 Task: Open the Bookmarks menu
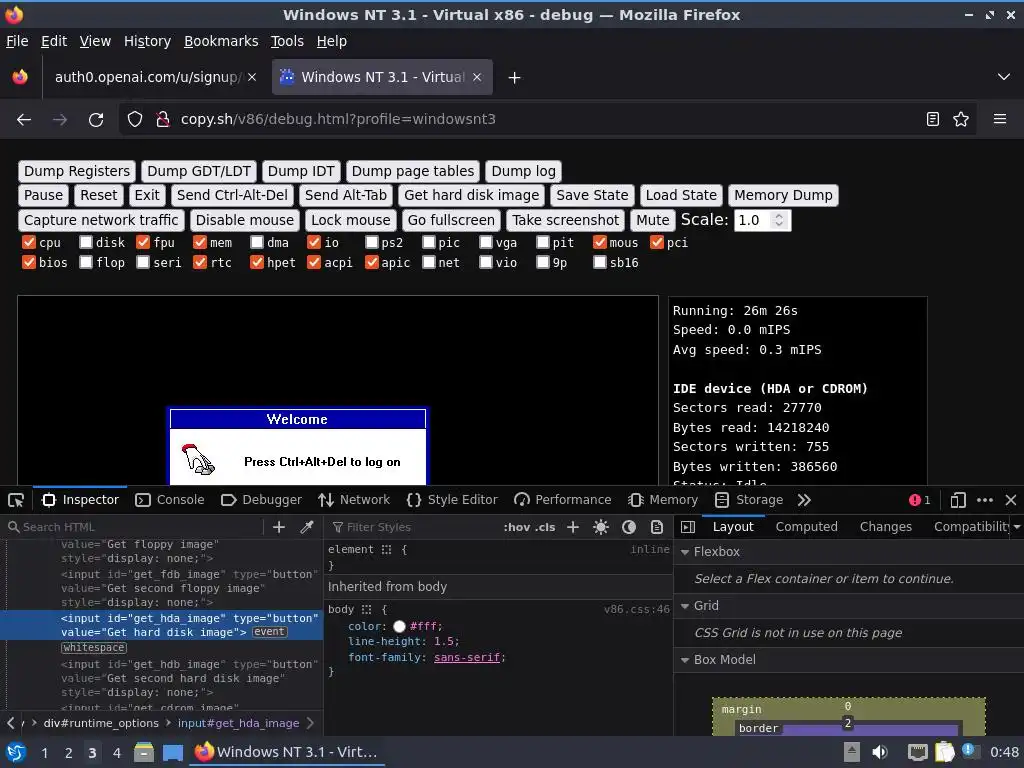click(221, 41)
